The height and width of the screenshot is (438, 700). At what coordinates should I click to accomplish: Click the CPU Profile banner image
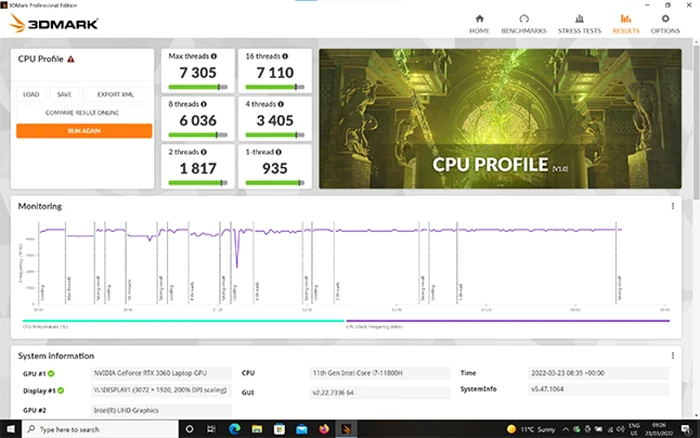coord(500,118)
